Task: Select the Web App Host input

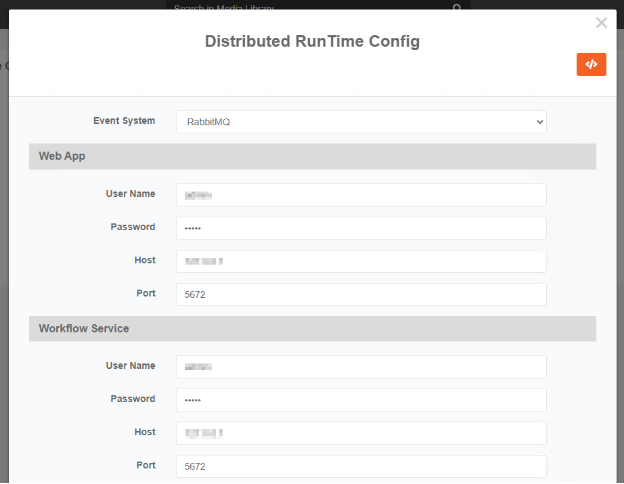Action: [x=361, y=261]
